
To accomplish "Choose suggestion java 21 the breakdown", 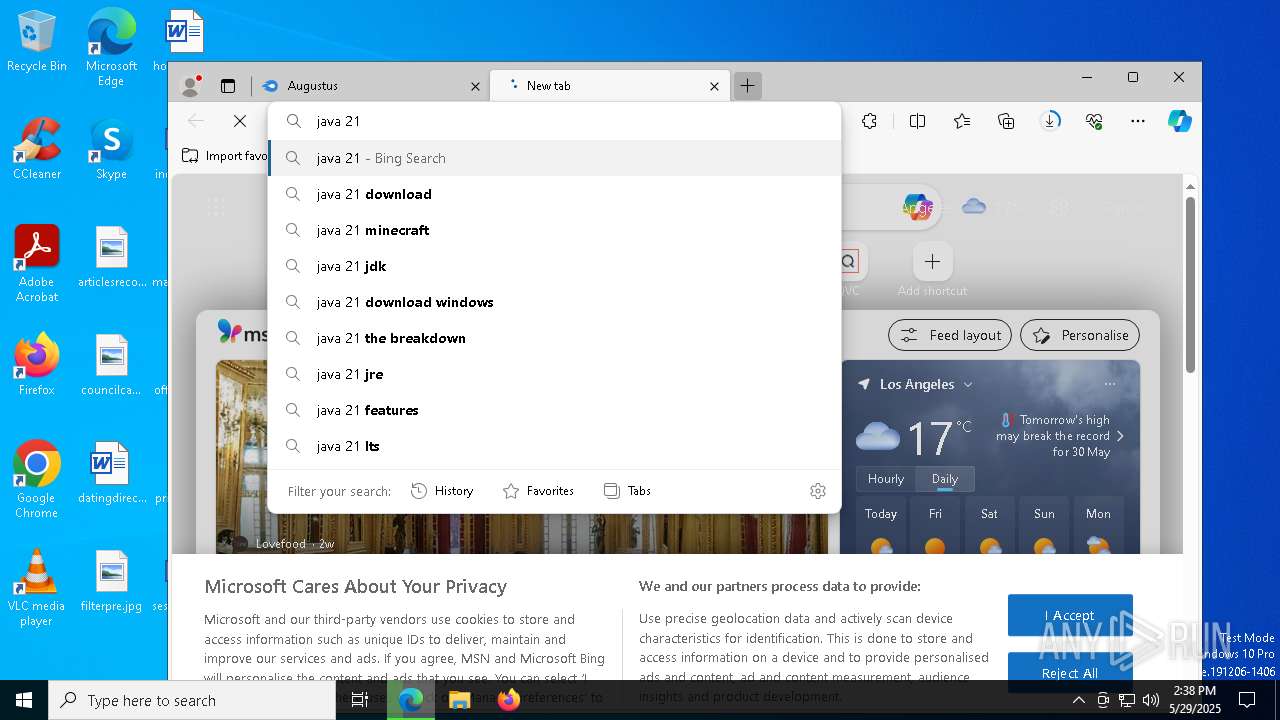I will click(555, 338).
